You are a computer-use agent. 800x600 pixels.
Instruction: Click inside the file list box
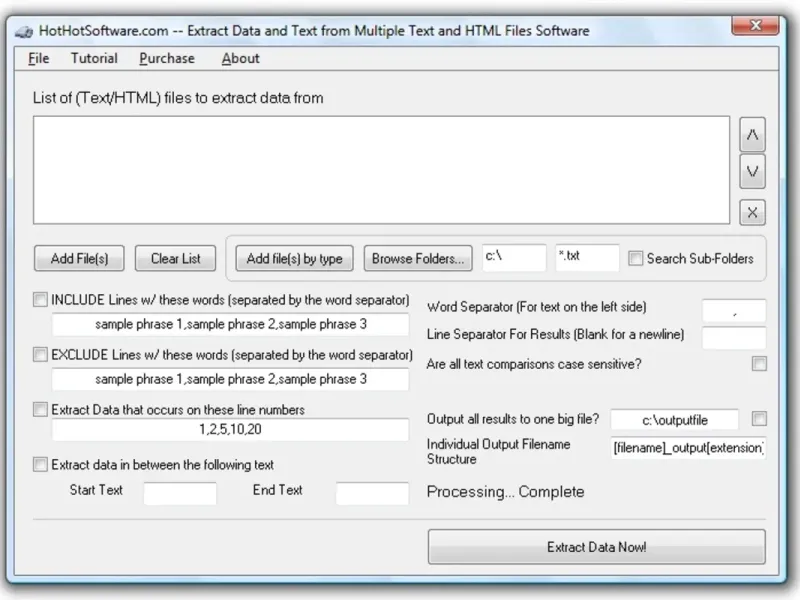coord(382,170)
